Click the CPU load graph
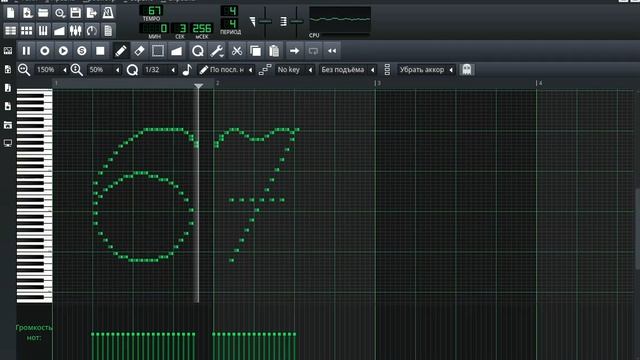The height and width of the screenshot is (360, 640). pos(340,20)
